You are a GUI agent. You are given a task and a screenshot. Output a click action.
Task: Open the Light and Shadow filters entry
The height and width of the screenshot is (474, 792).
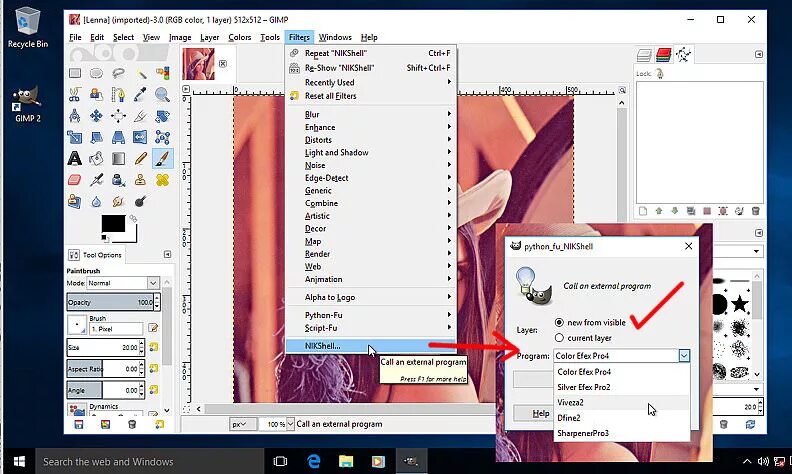point(371,153)
